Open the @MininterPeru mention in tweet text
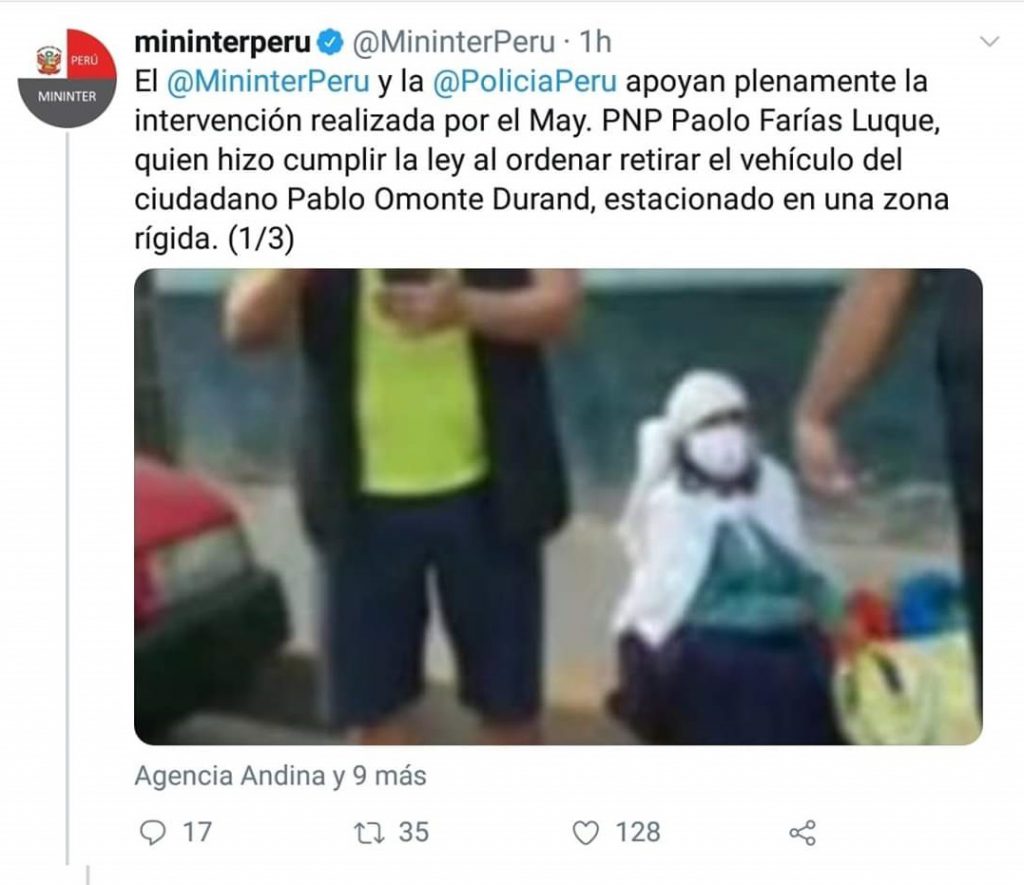 coord(268,82)
